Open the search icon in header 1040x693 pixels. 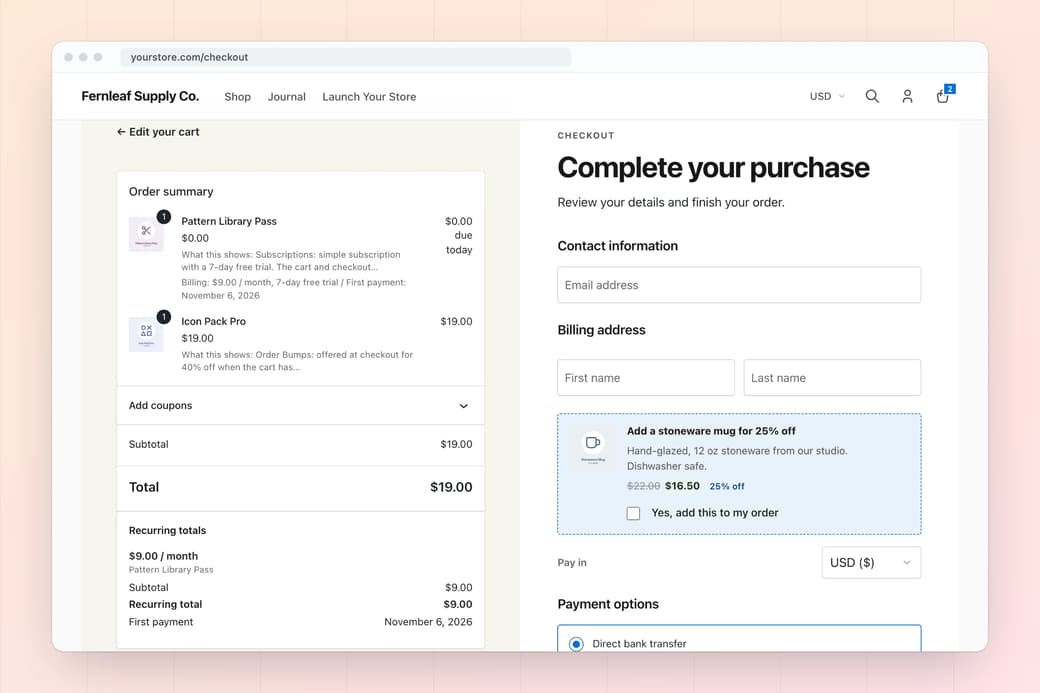pos(872,96)
